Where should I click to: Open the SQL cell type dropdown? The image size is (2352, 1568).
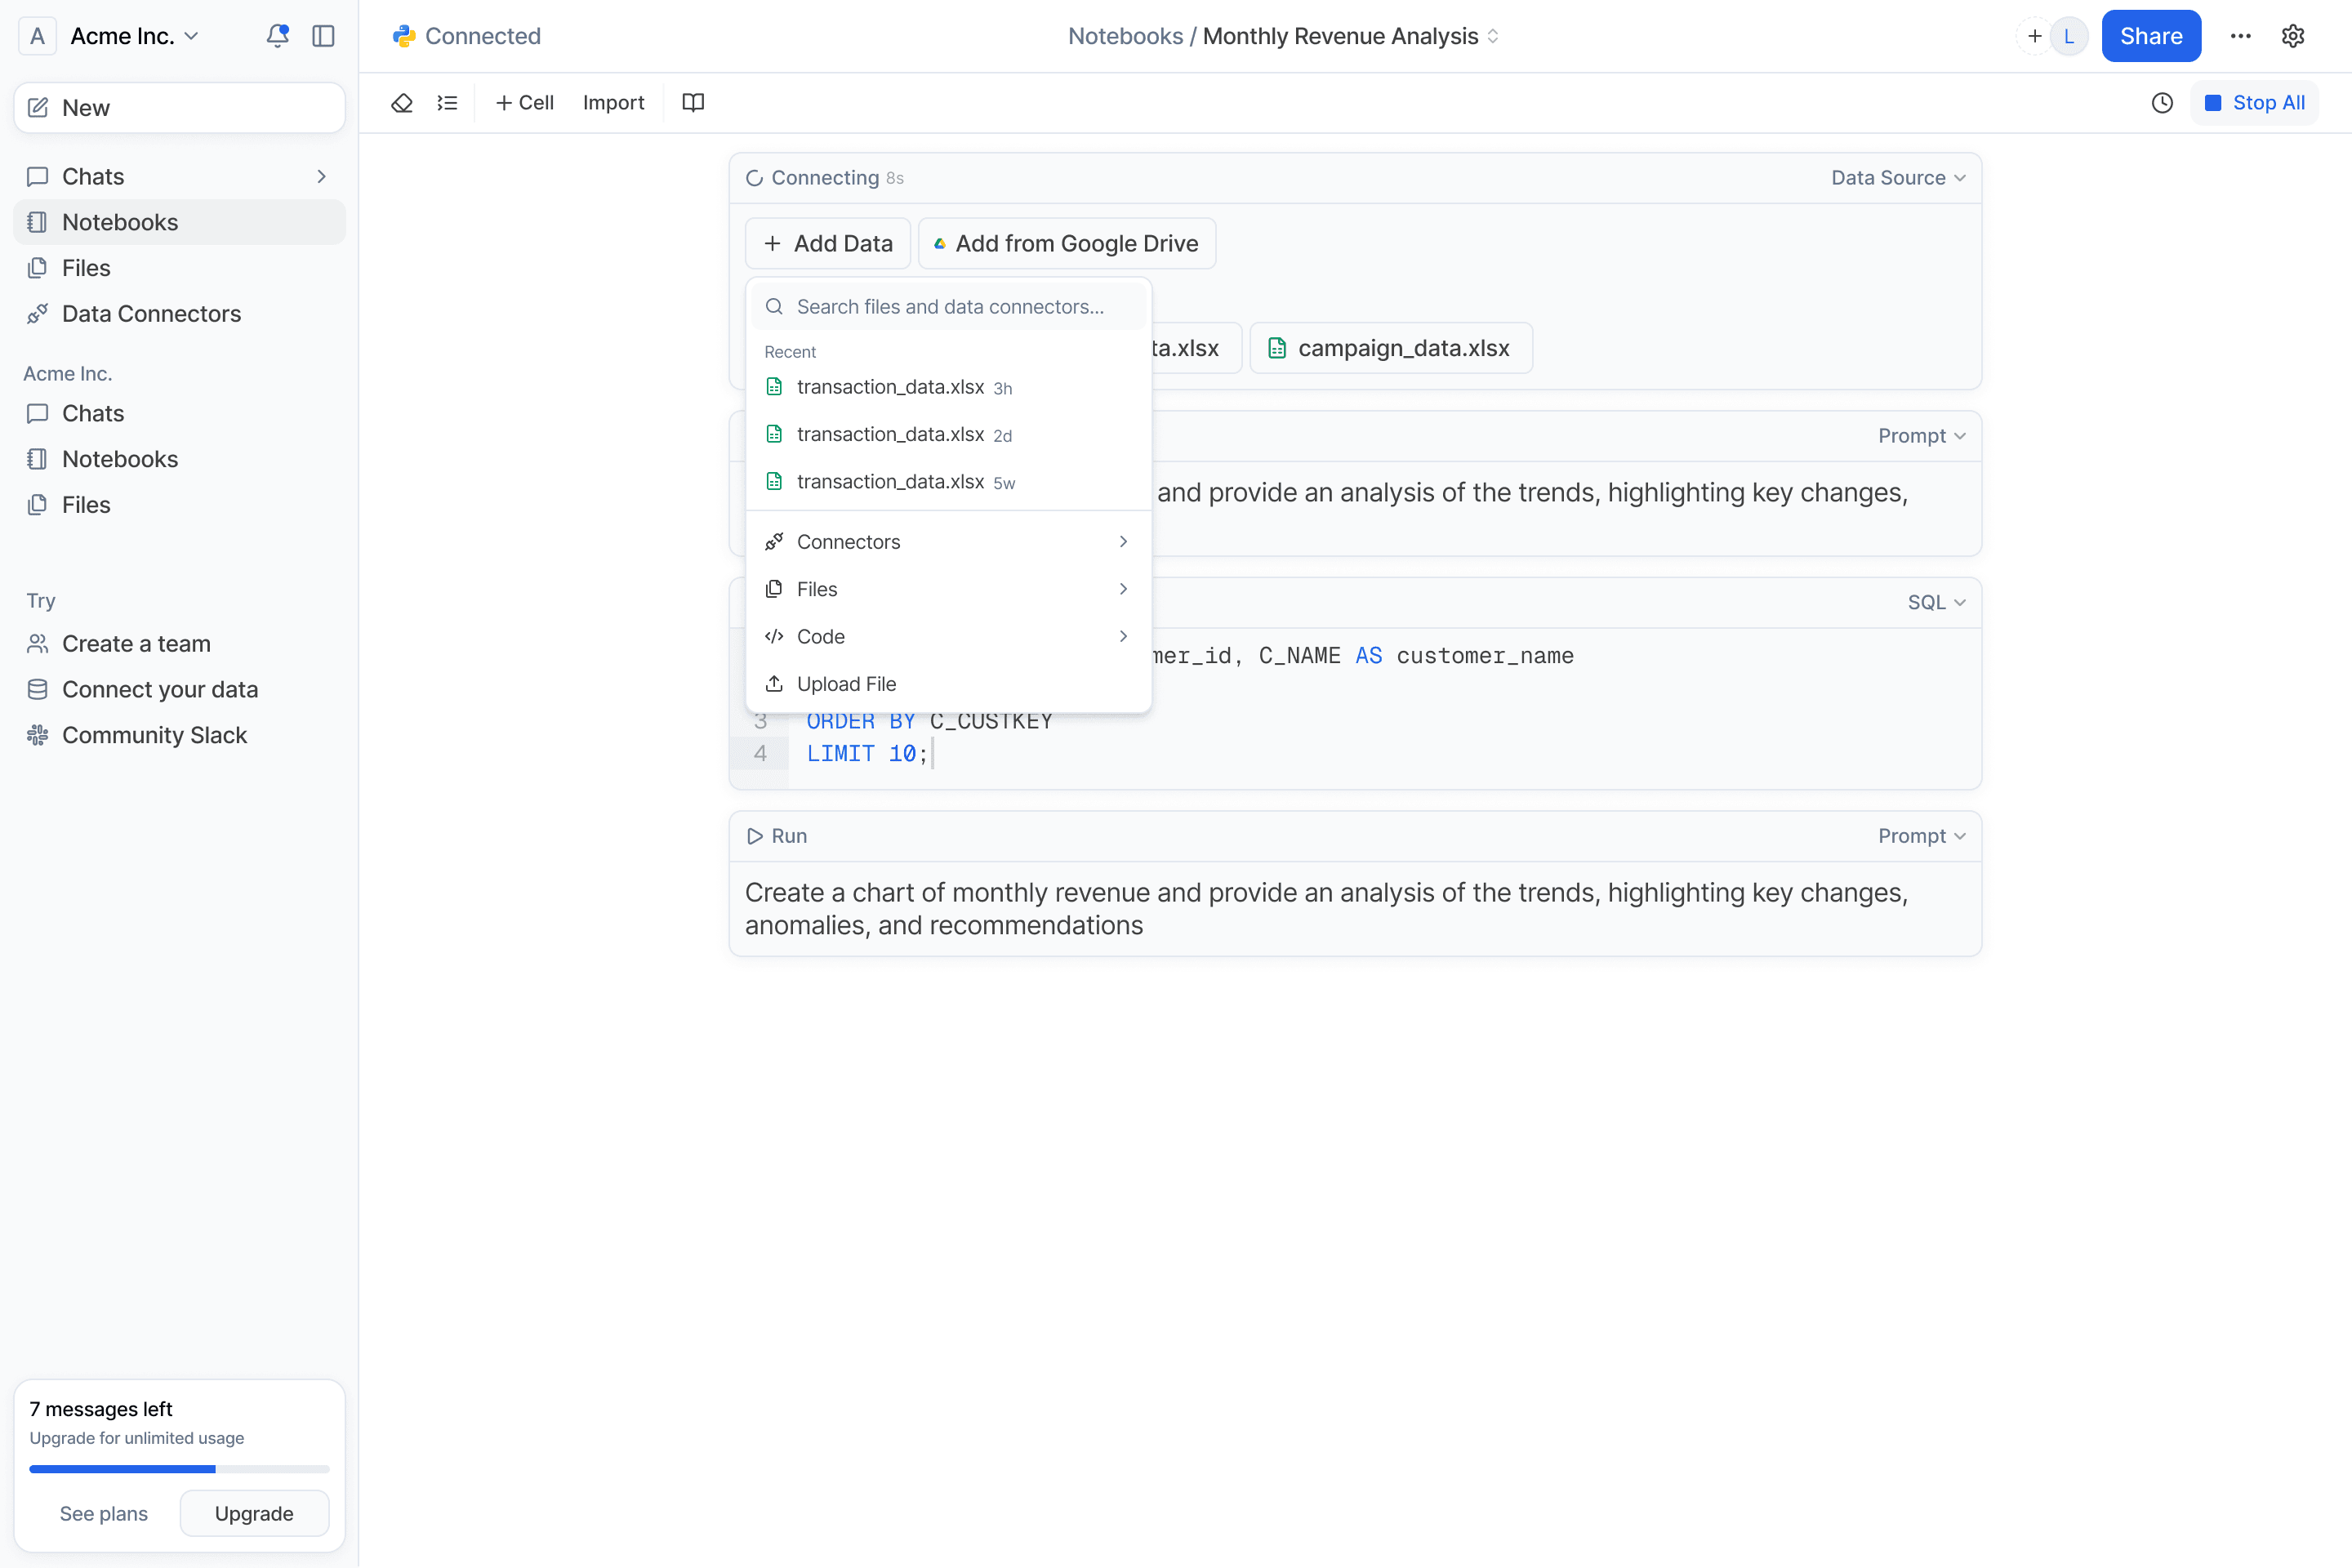pos(1935,602)
